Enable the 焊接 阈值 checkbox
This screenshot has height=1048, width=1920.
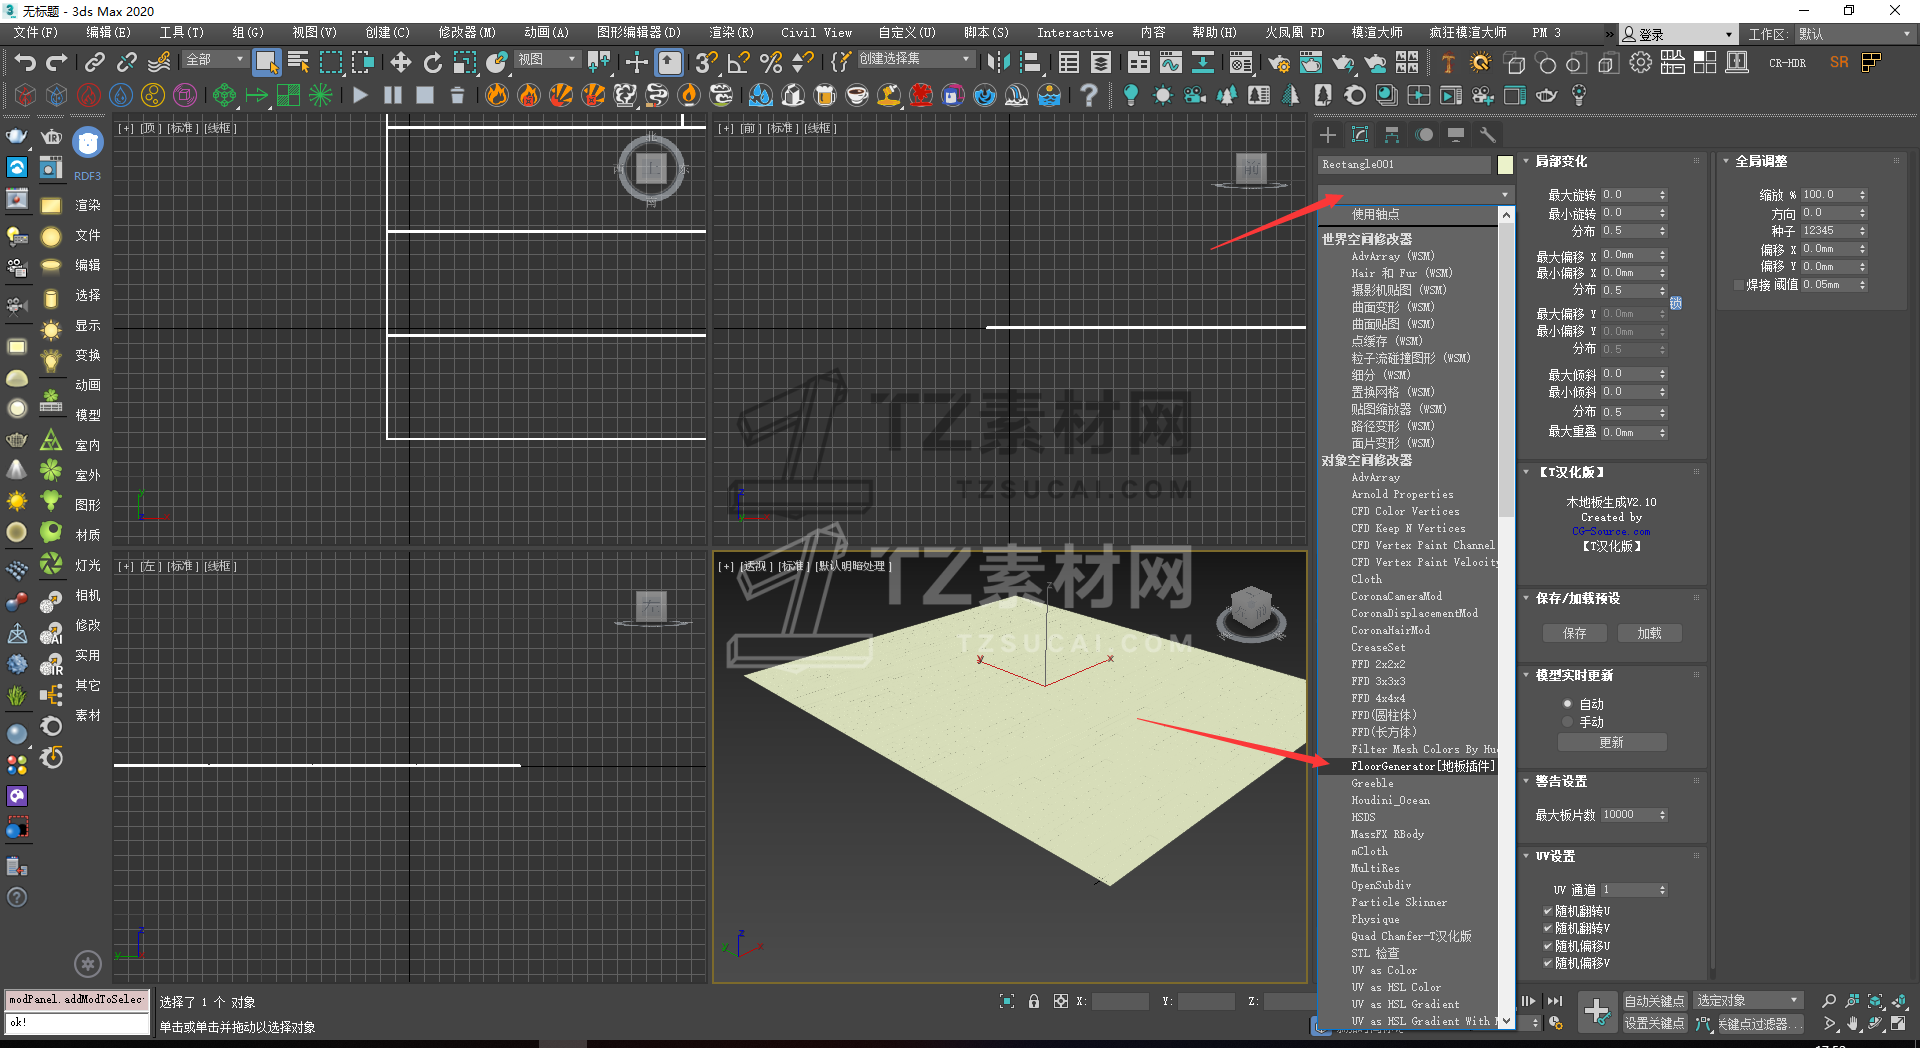(1739, 285)
